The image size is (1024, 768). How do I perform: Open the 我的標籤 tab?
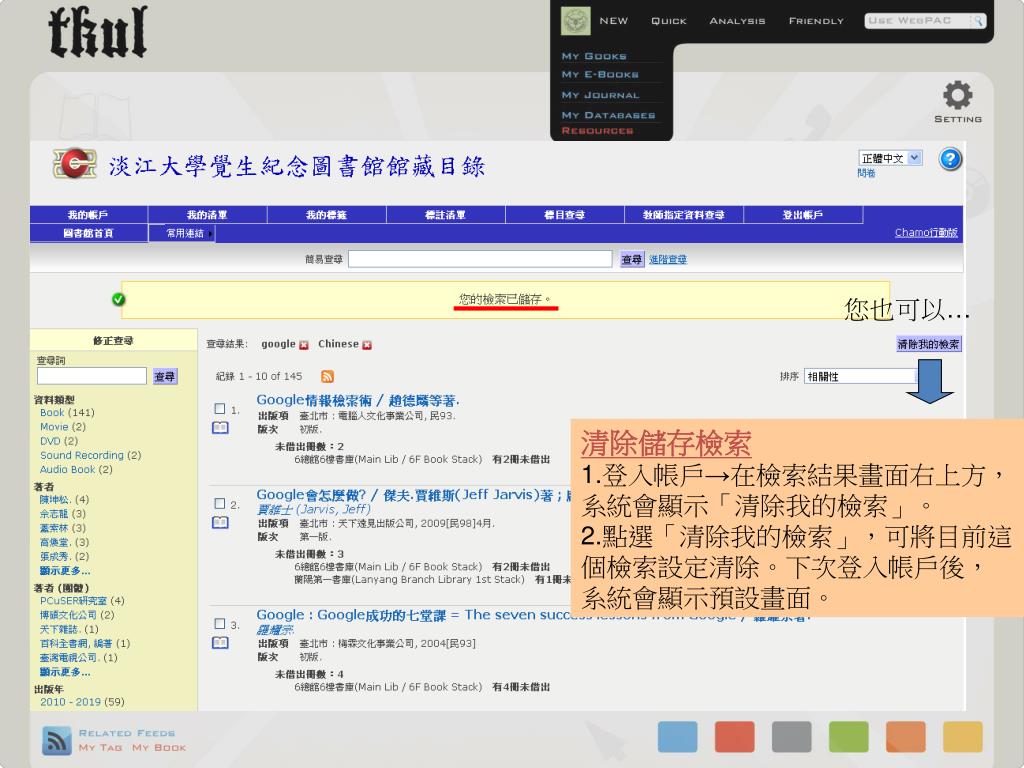(327, 215)
